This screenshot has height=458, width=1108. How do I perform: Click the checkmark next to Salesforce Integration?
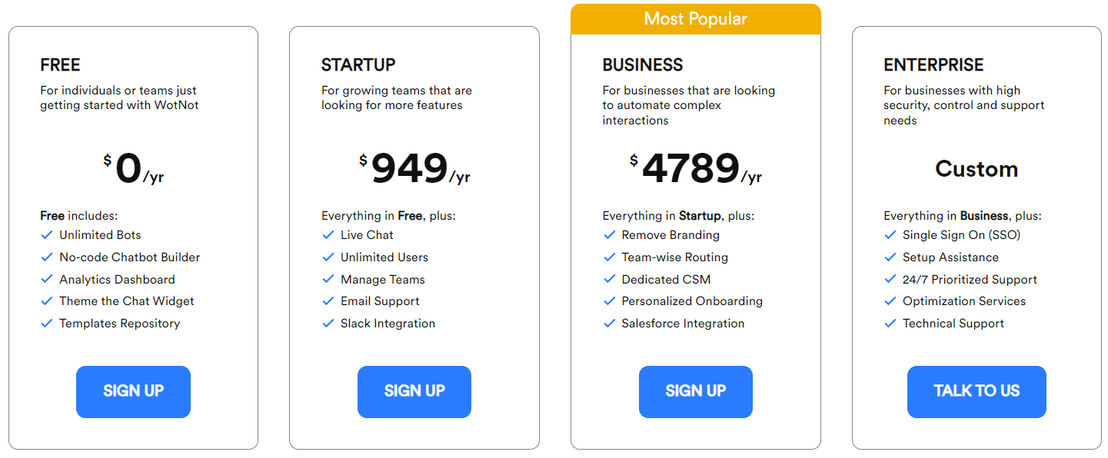[x=609, y=323]
